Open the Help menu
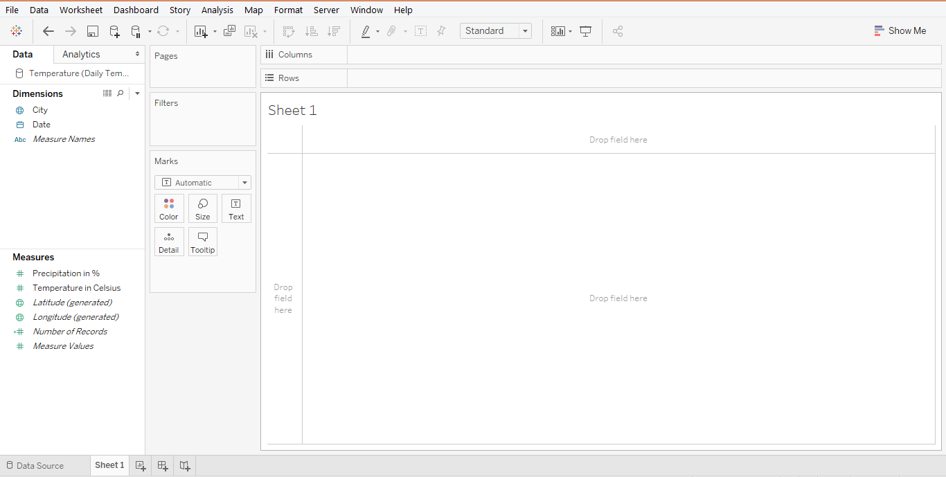The height and width of the screenshot is (477, 946). point(403,10)
